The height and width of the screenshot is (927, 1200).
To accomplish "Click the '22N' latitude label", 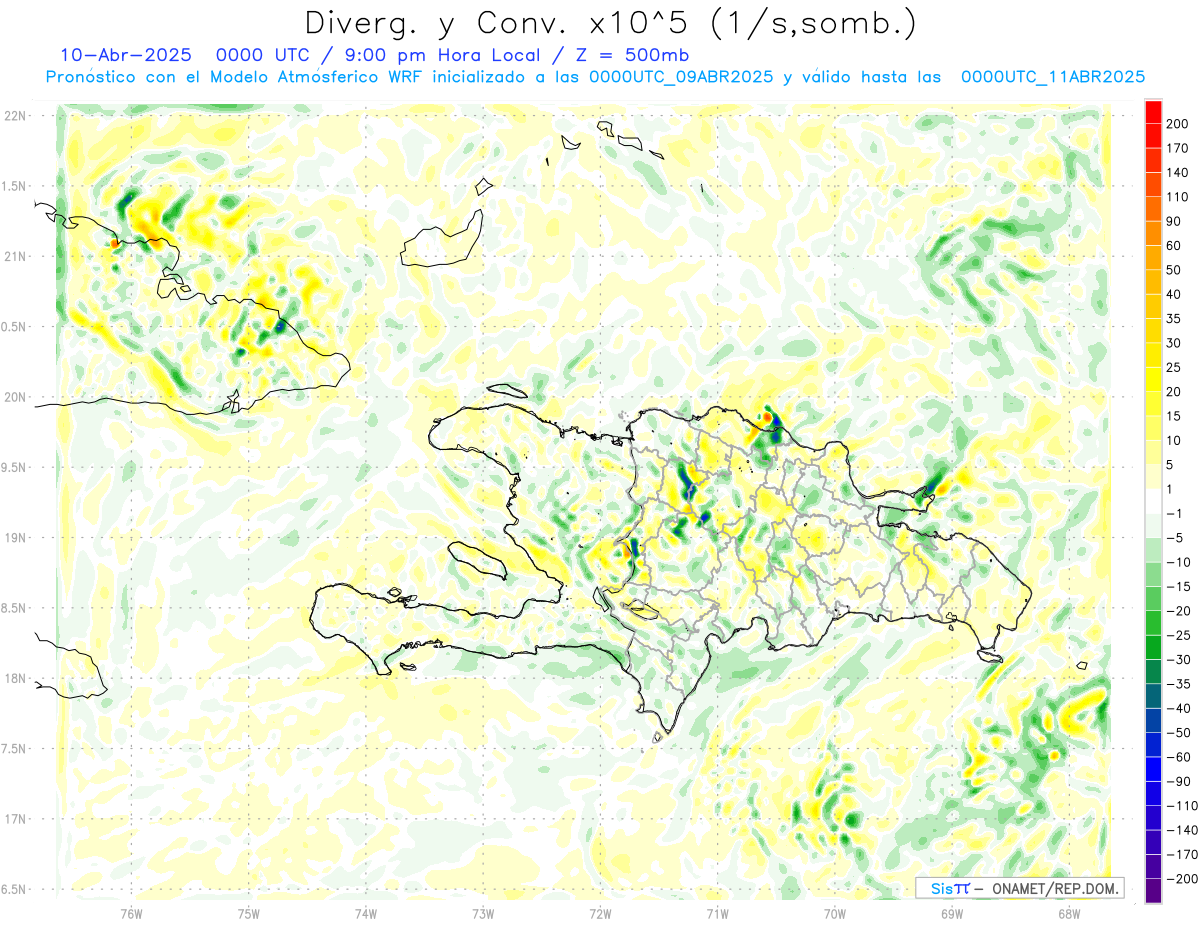I will (x=15, y=116).
